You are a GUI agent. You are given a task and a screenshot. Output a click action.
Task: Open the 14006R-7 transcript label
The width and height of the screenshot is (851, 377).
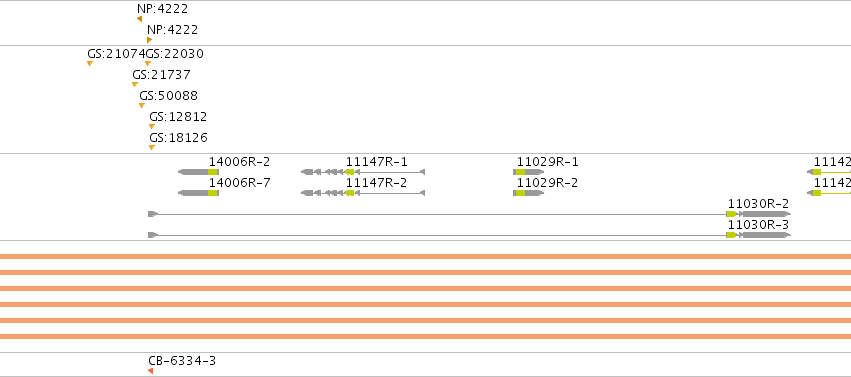tap(239, 183)
